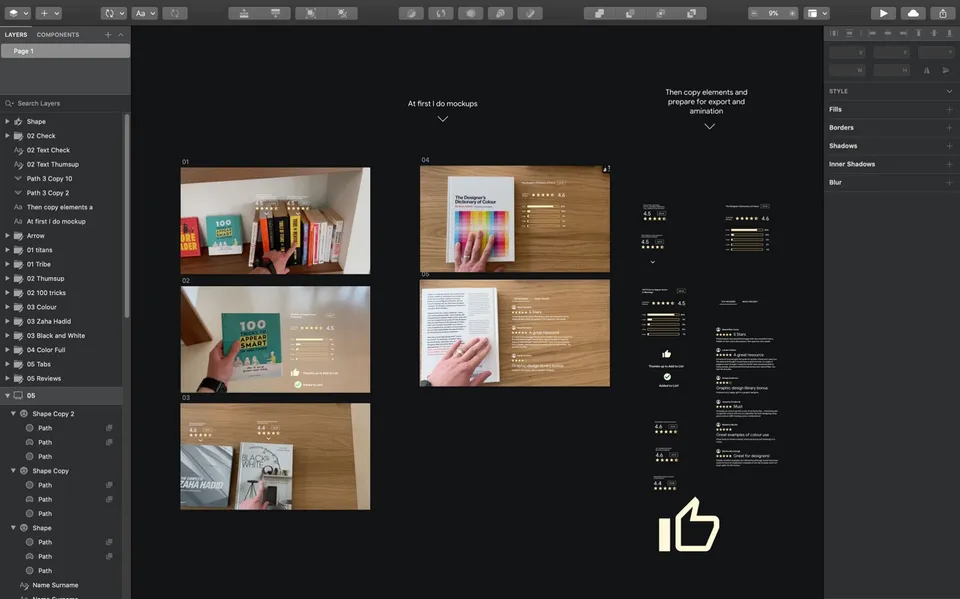This screenshot has height=599, width=960.
Task: Click the Search Layers field
Action: (x=64, y=104)
